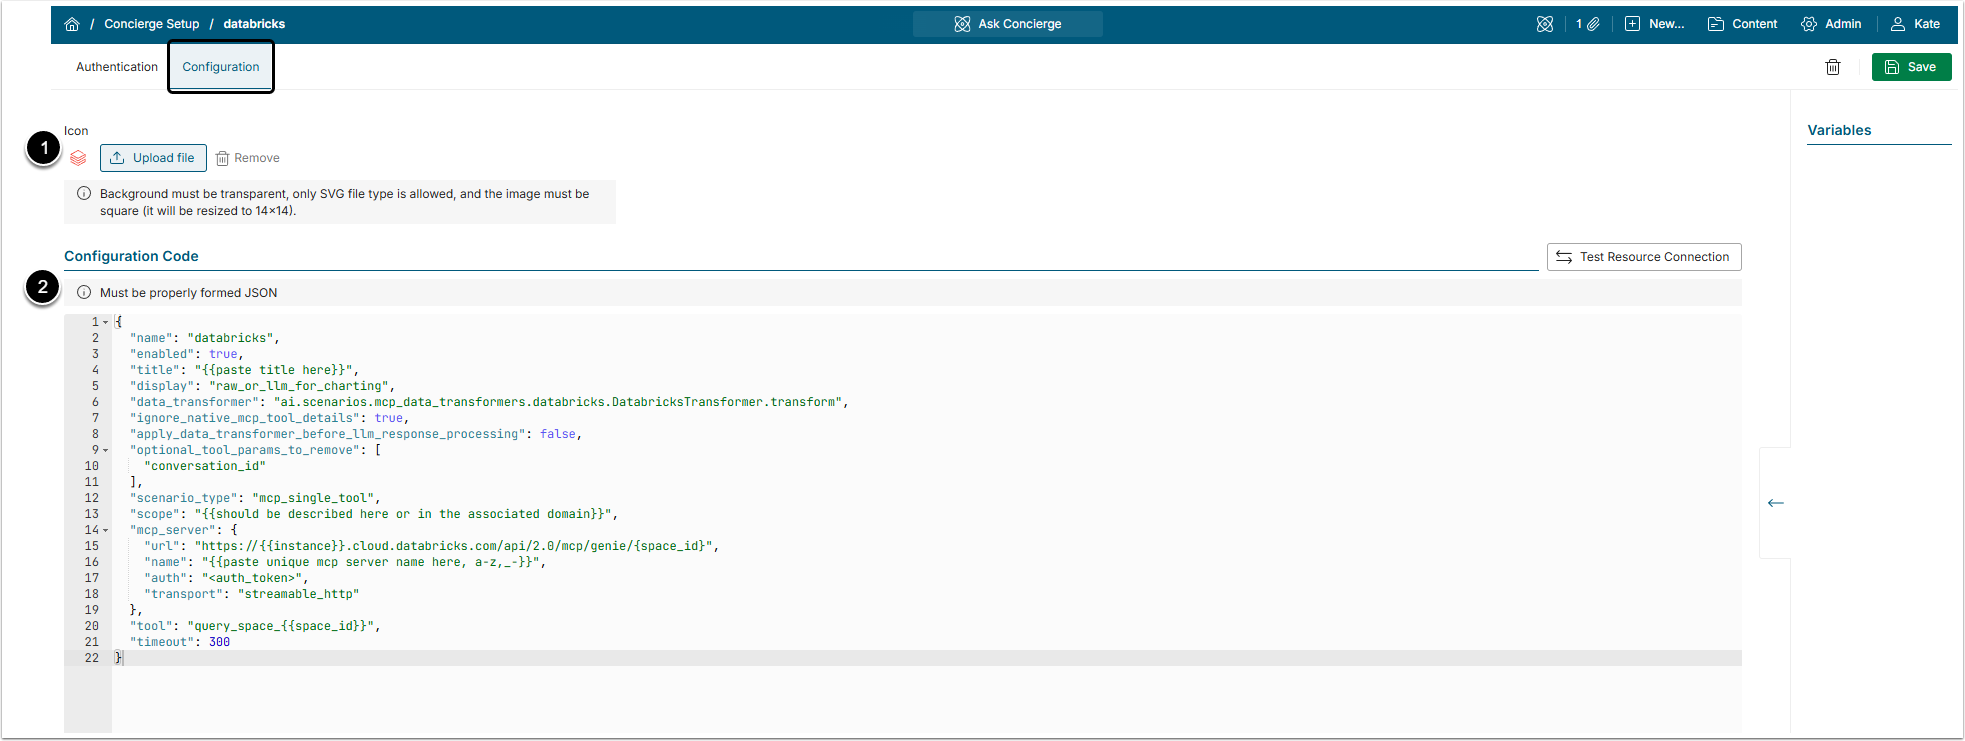
Task: Click the current databricks icon preview
Action: click(x=78, y=158)
